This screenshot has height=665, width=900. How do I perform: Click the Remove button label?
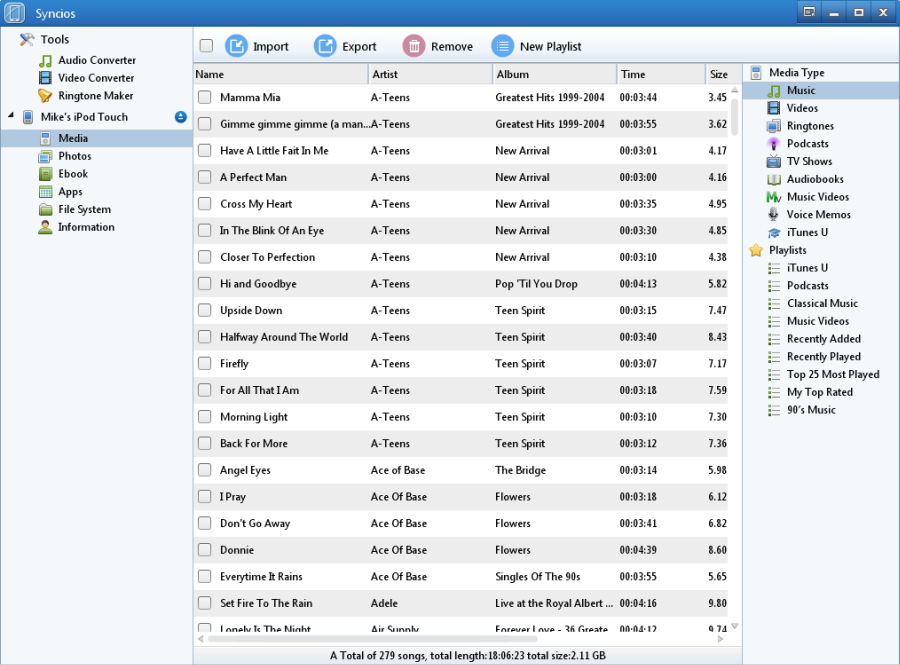tap(452, 46)
